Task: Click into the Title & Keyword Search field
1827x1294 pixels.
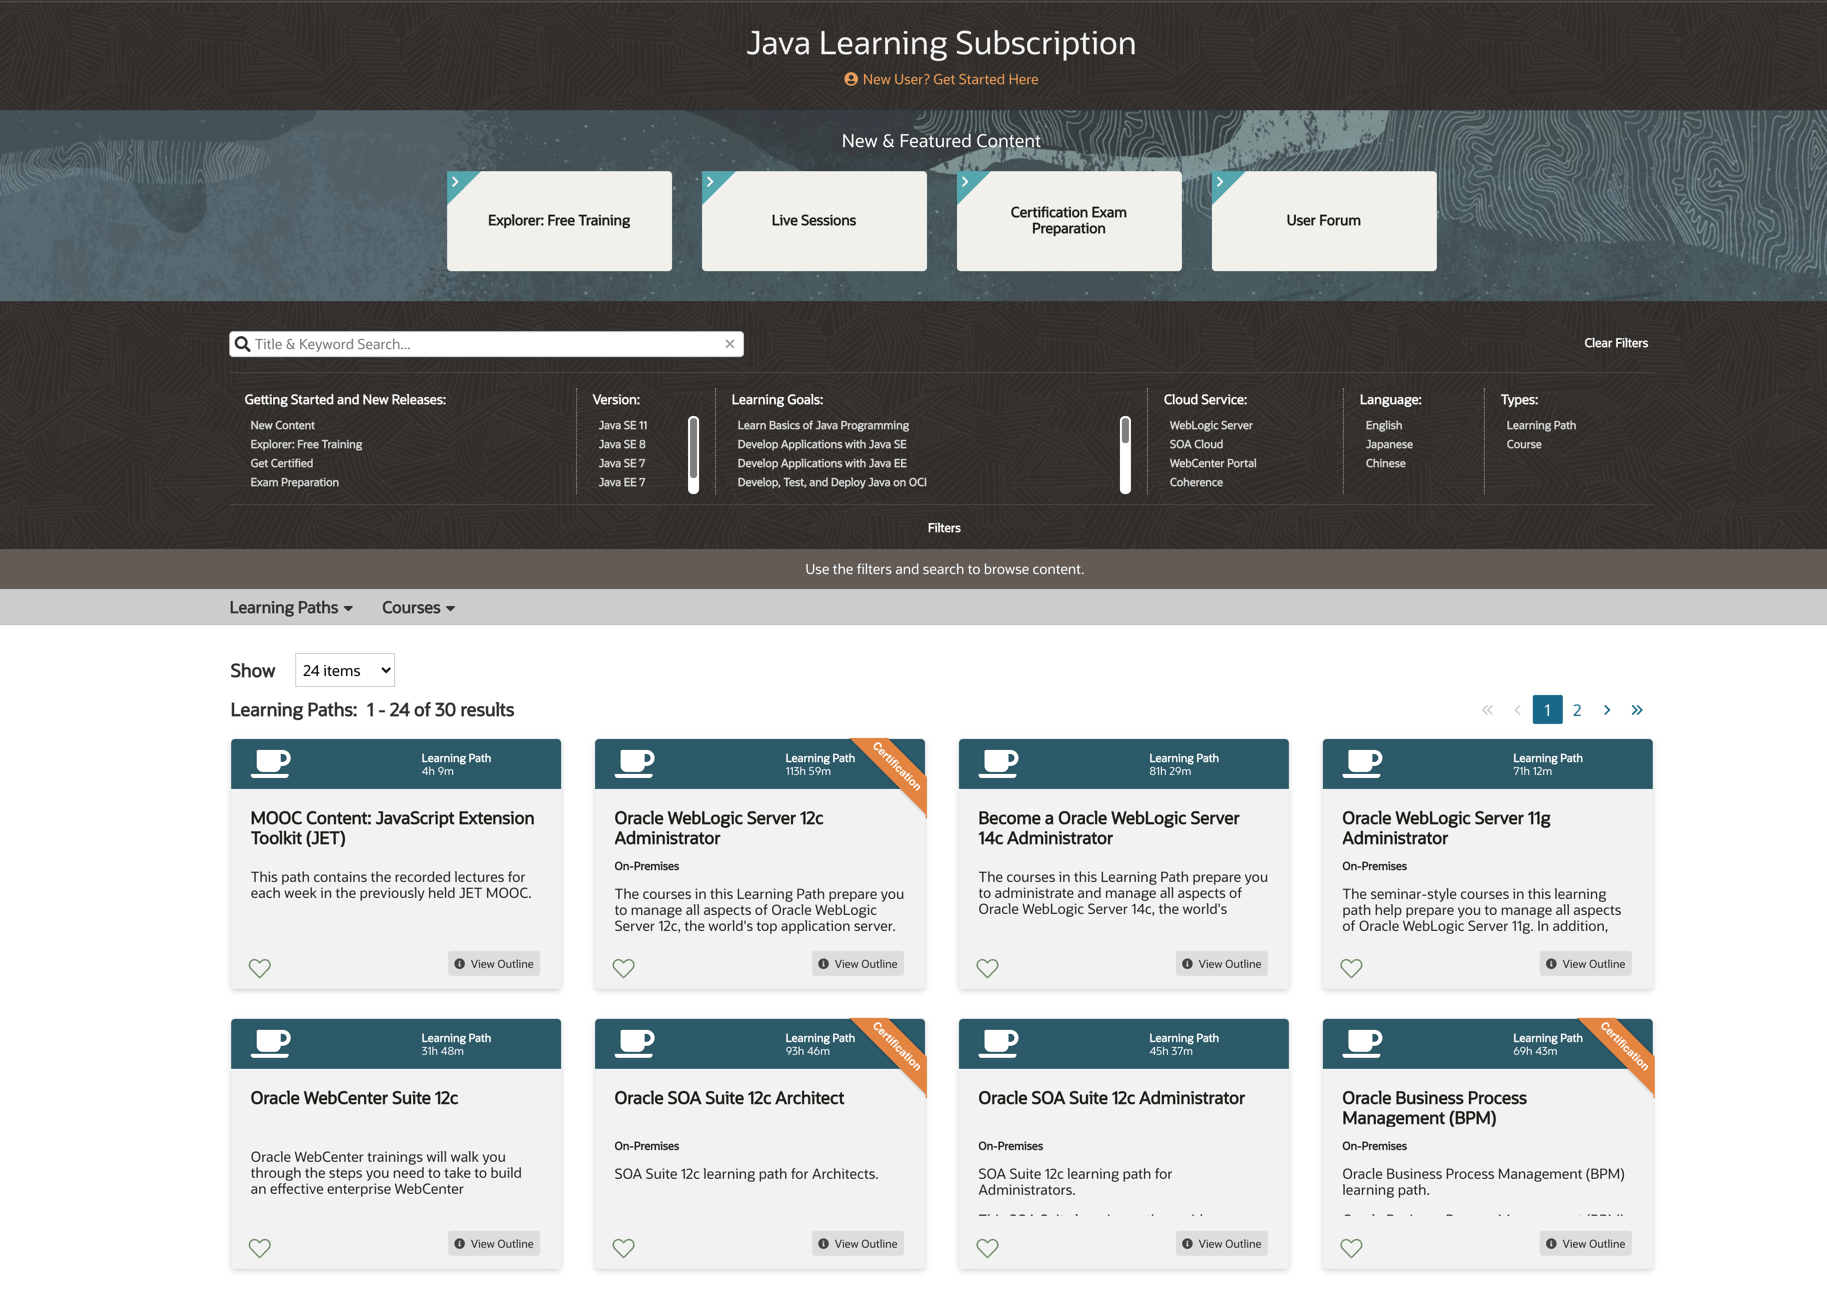Action: tap(485, 344)
